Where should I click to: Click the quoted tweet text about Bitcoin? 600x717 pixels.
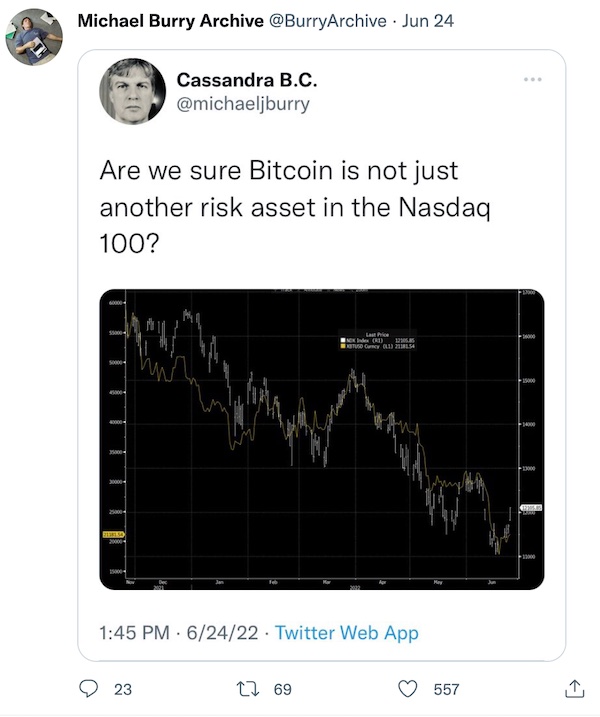click(295, 207)
